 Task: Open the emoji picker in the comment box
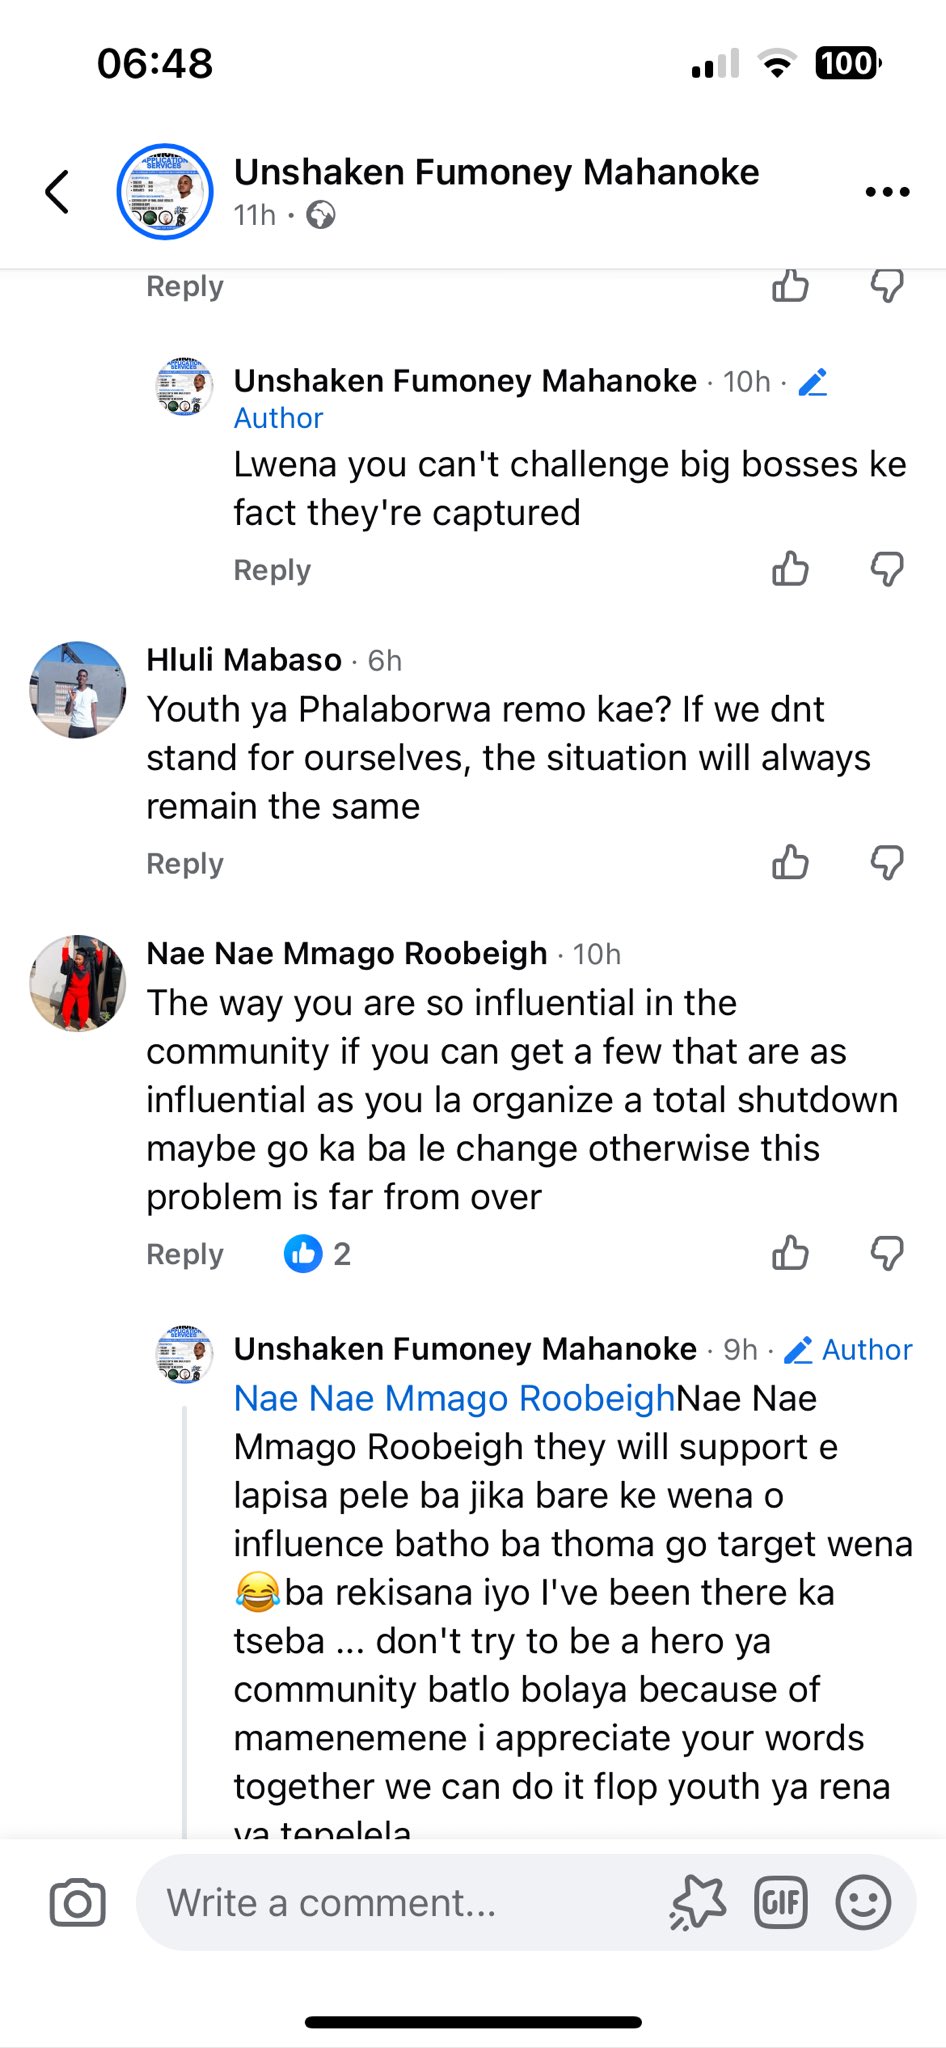(x=862, y=1902)
